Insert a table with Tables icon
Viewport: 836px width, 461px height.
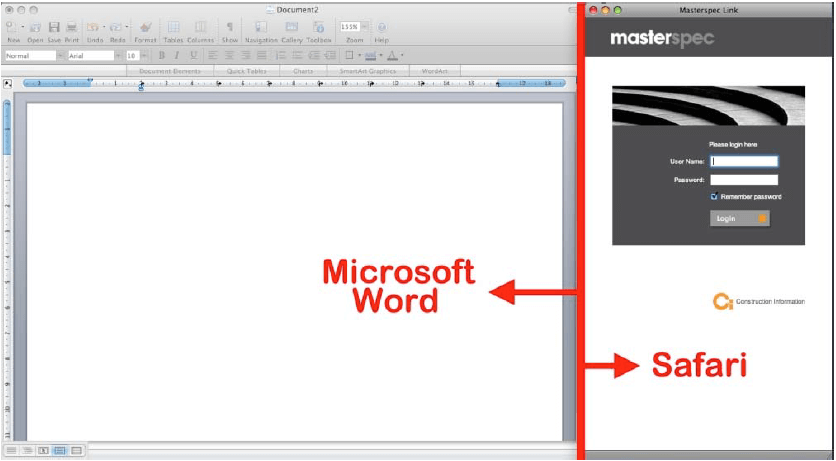(x=173, y=27)
